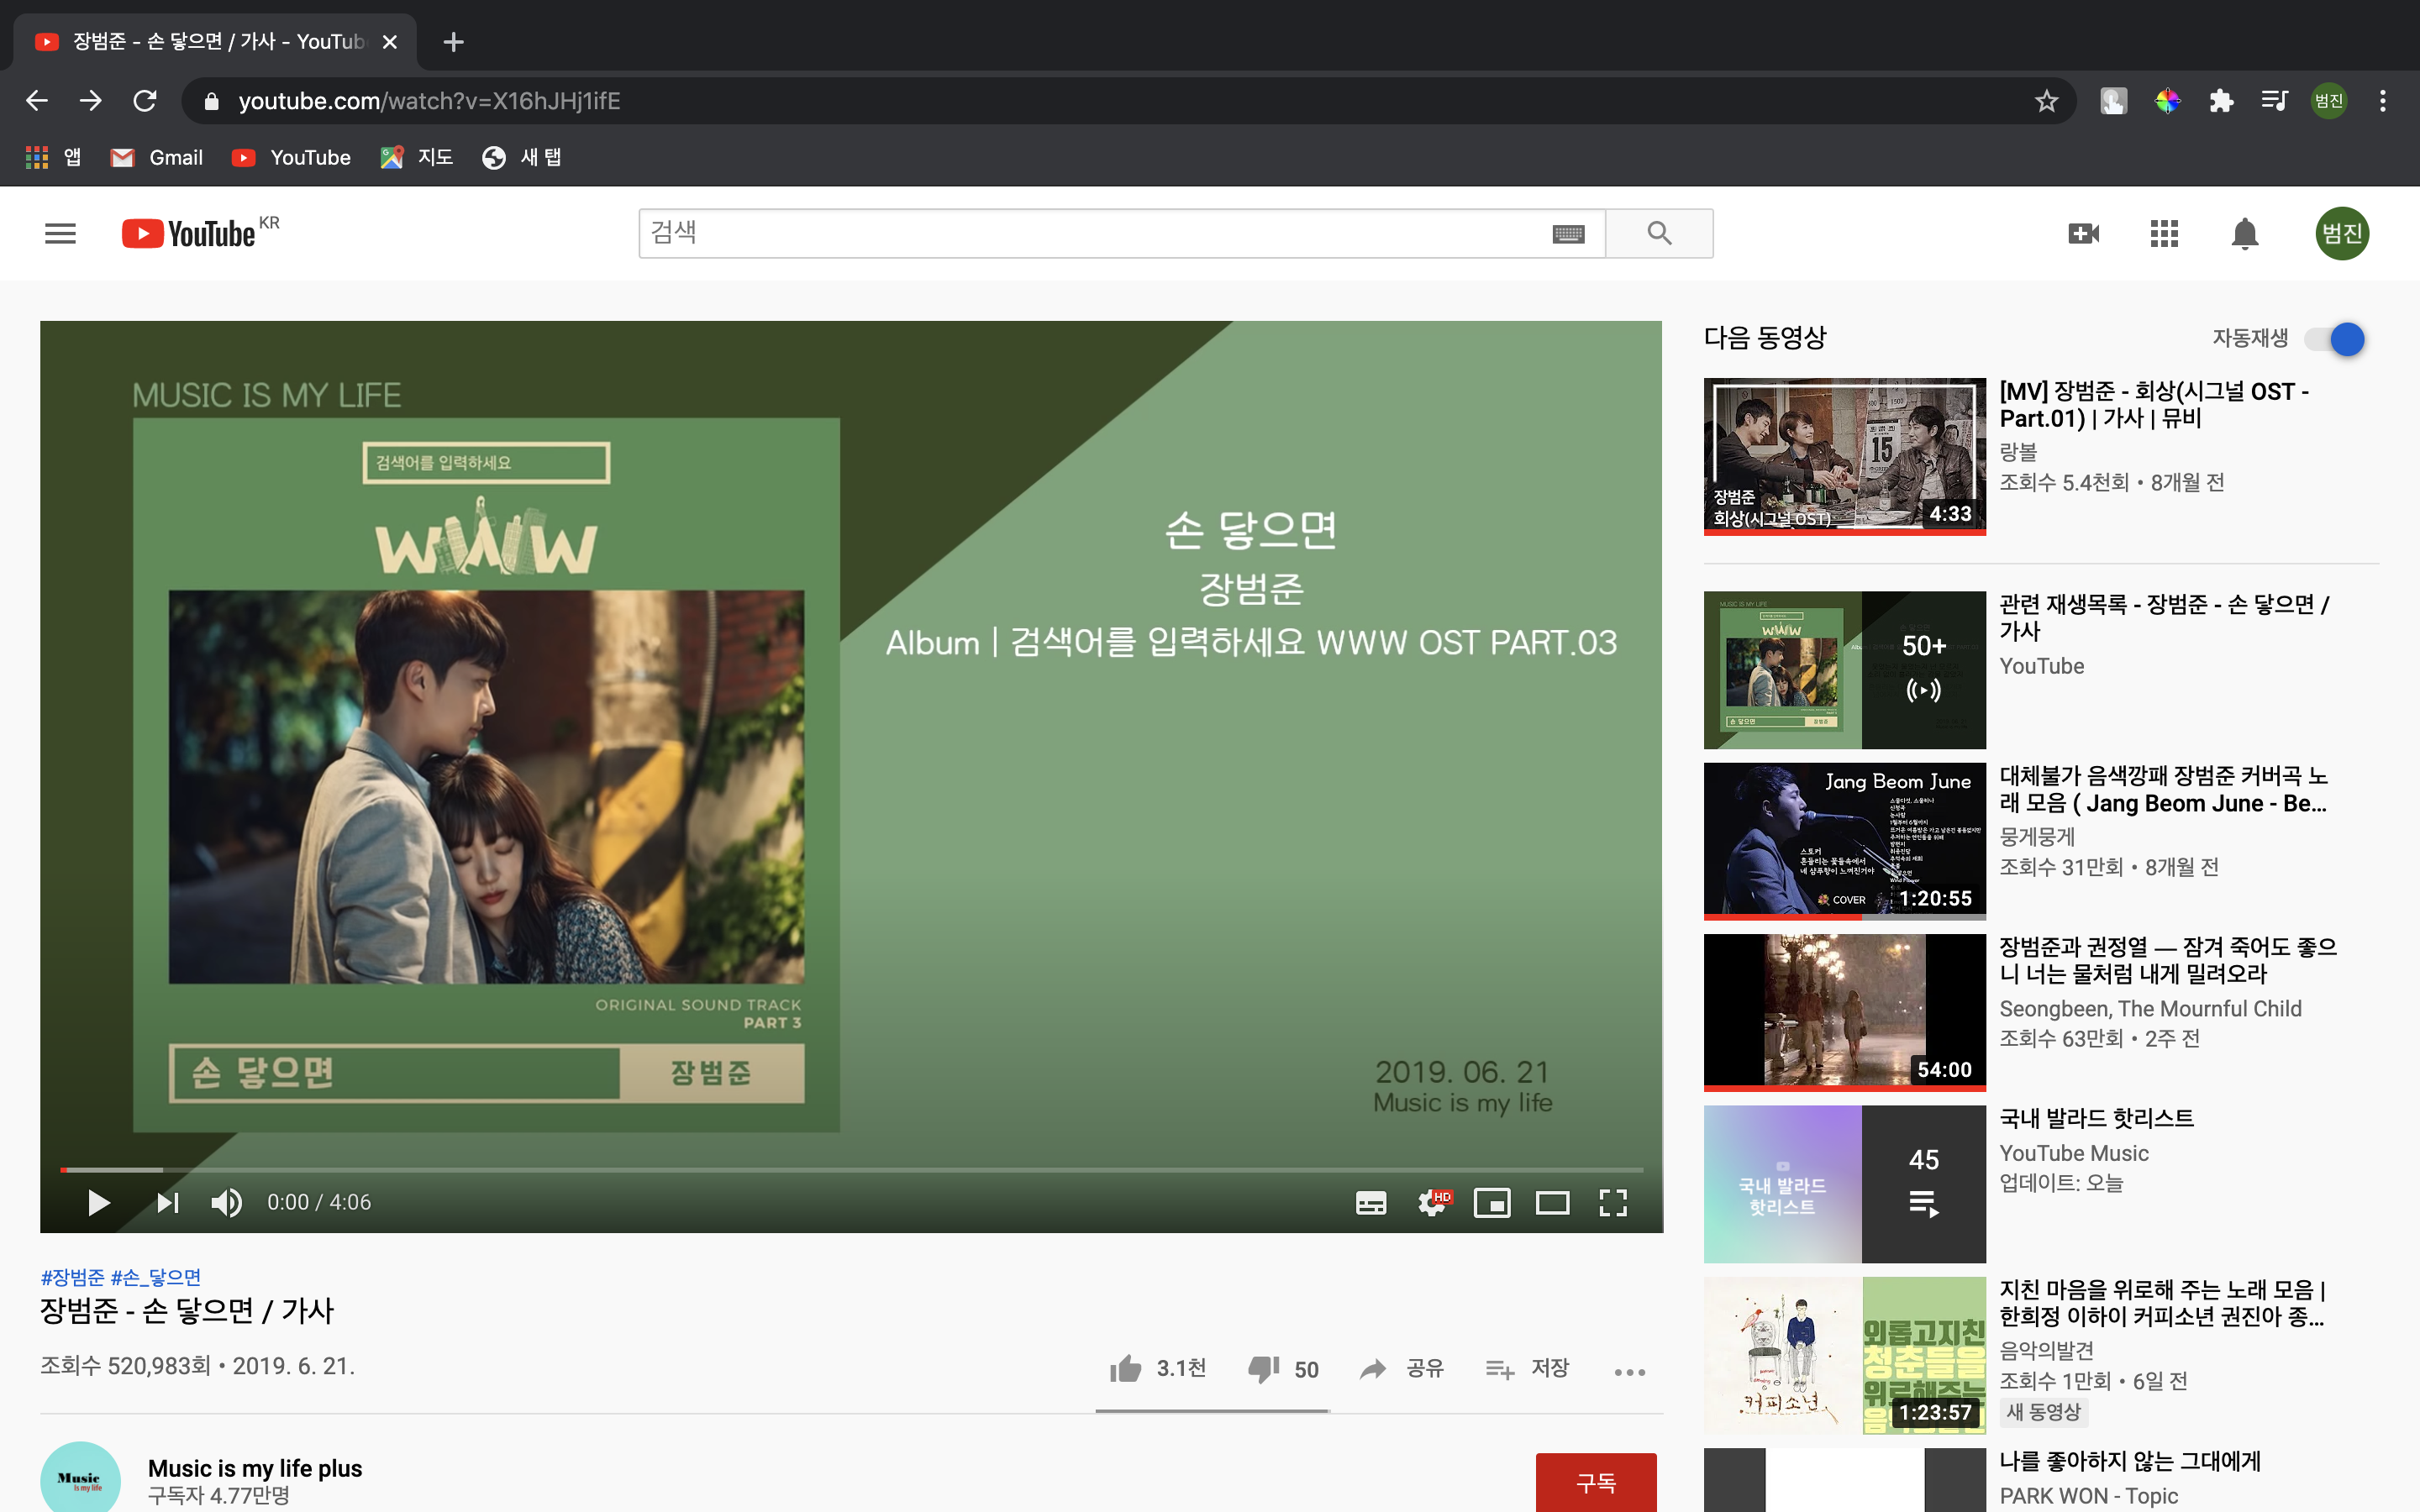Click the video progress bar
Screen dimensions: 2420x1512
coord(850,1169)
